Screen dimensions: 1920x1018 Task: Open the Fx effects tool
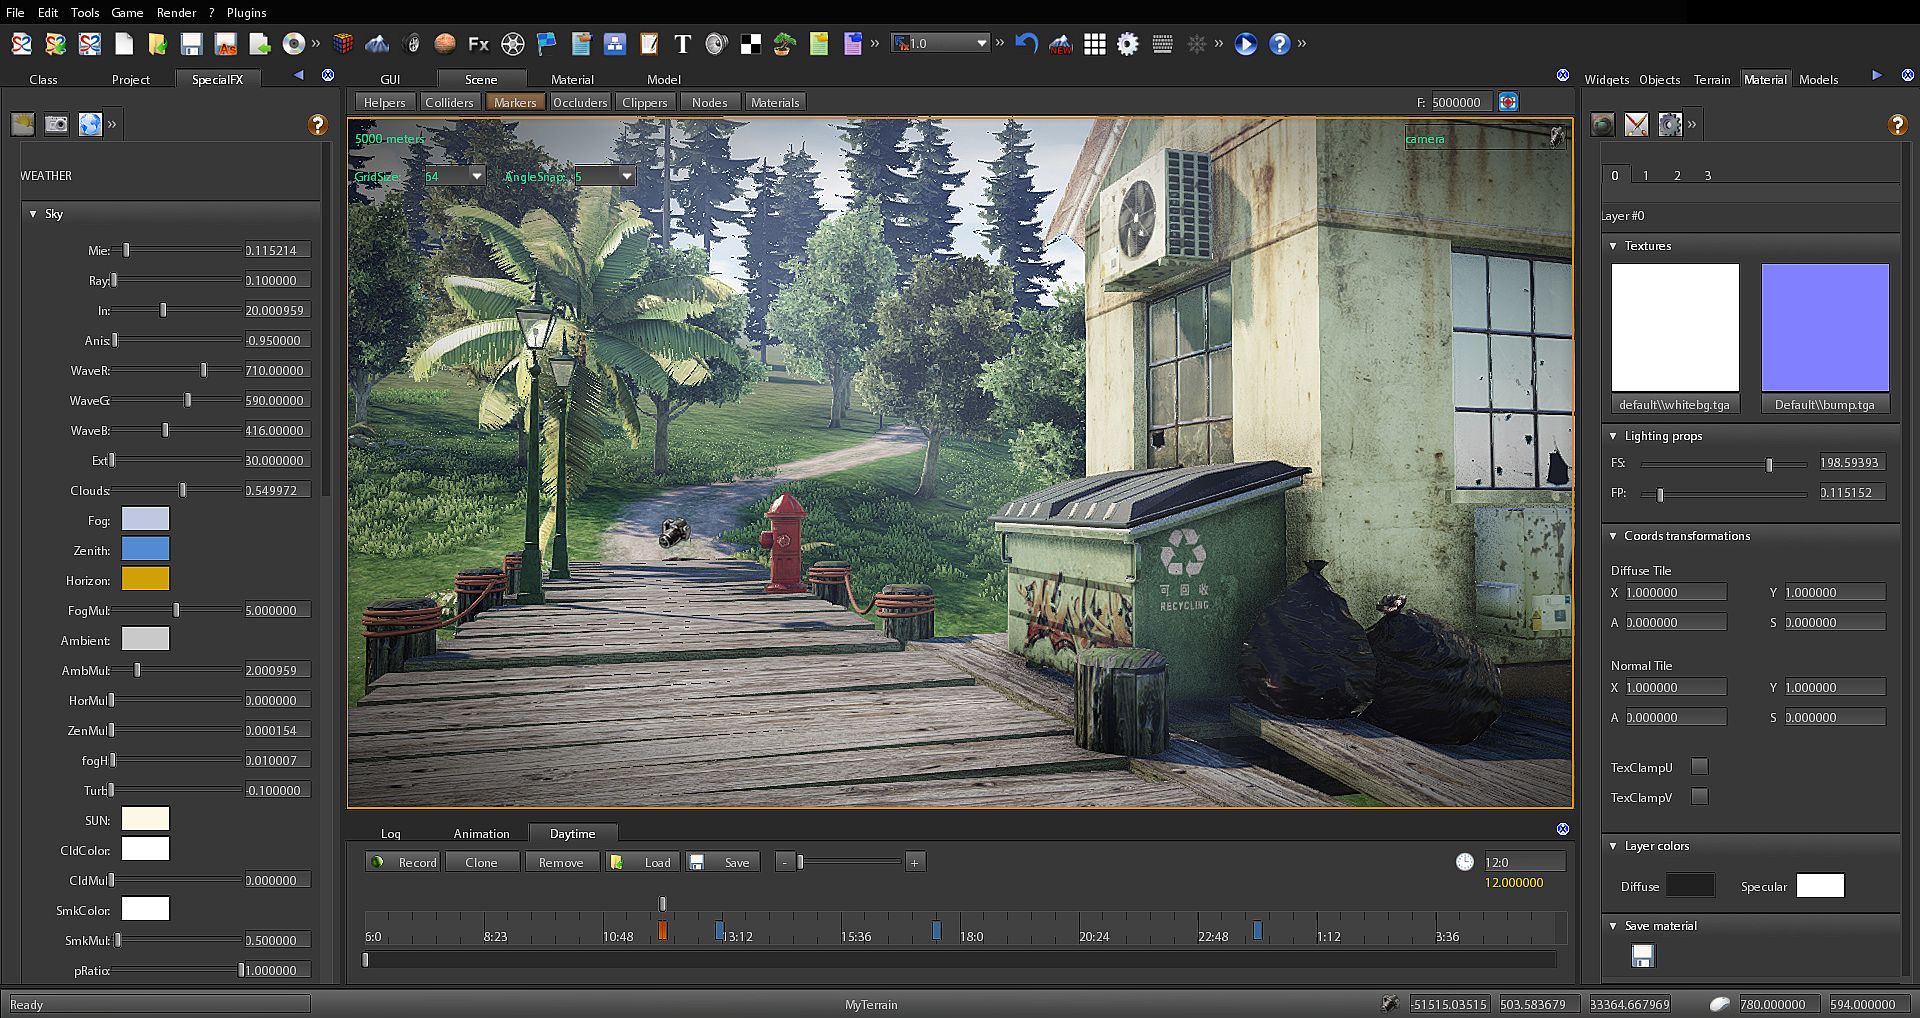pos(478,44)
